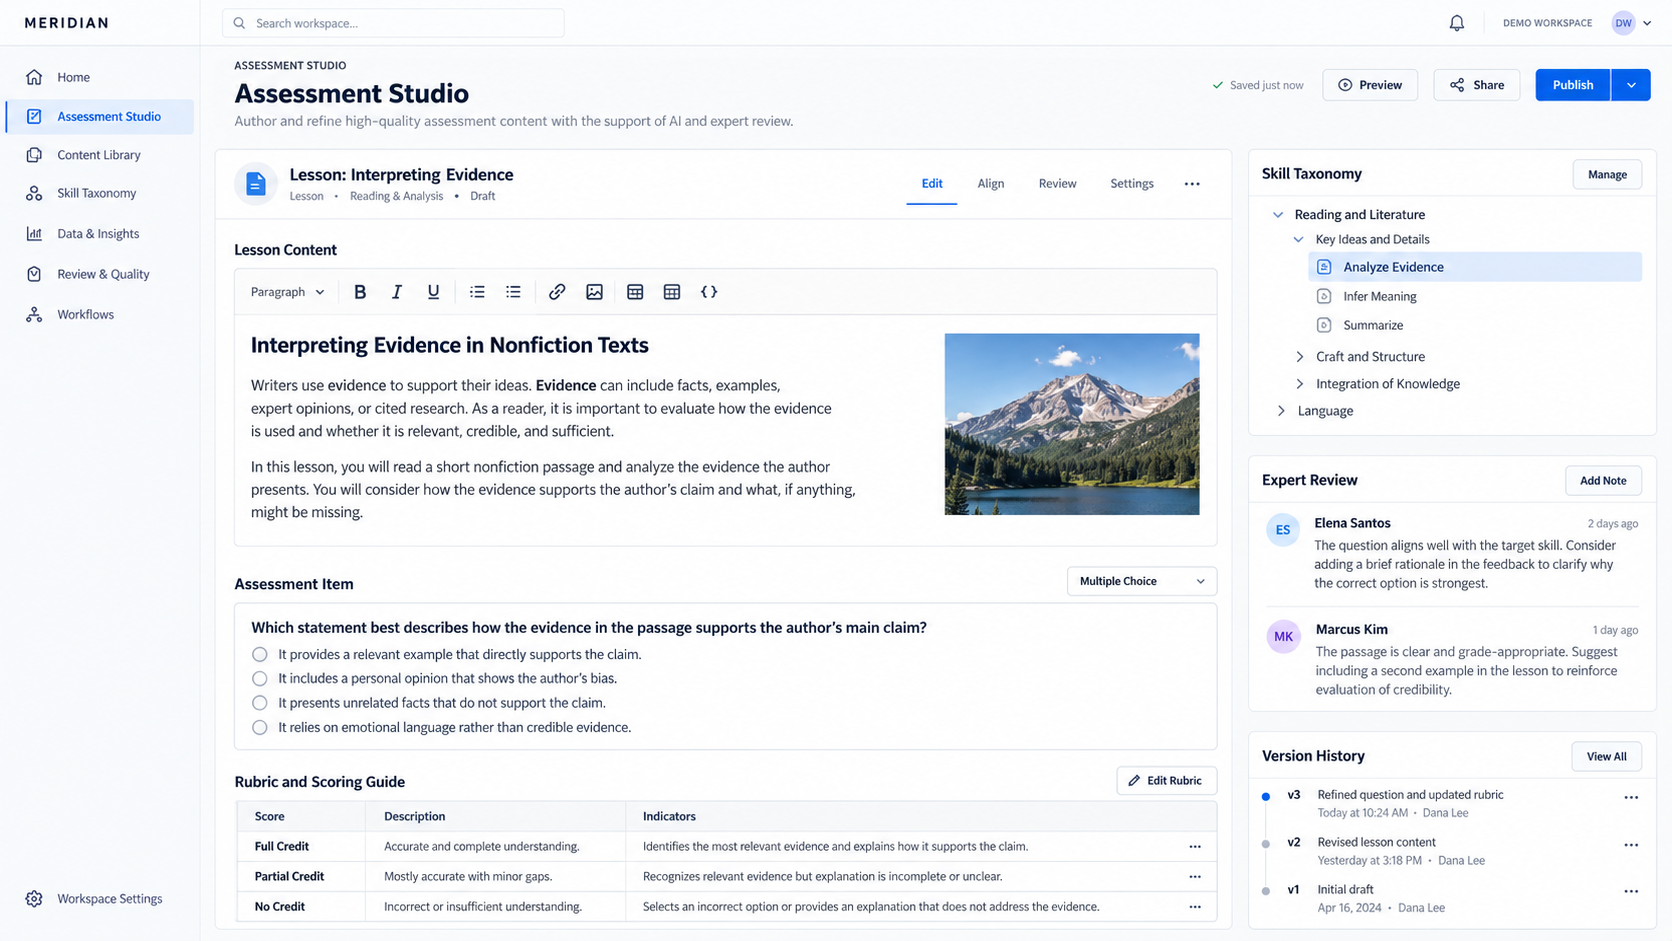Image resolution: width=1672 pixels, height=941 pixels.
Task: Expand Craft and Structure node
Action: (x=1300, y=357)
